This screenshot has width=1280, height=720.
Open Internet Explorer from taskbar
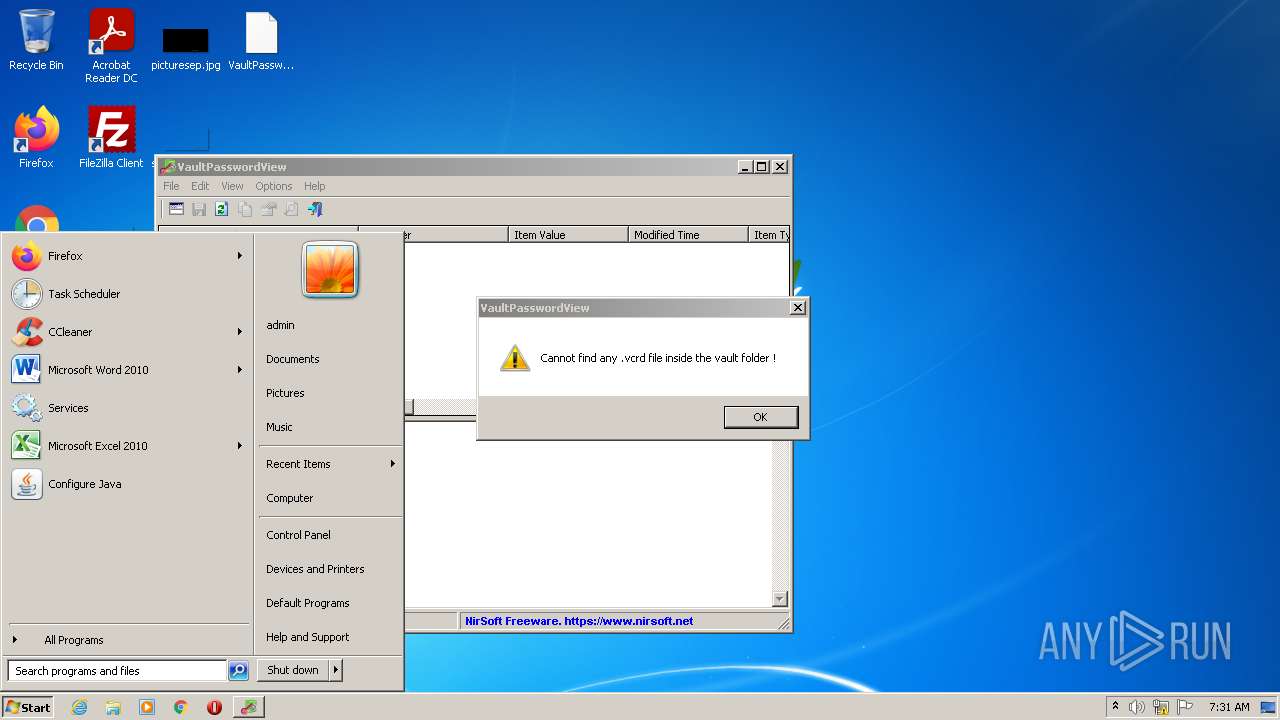pos(80,707)
